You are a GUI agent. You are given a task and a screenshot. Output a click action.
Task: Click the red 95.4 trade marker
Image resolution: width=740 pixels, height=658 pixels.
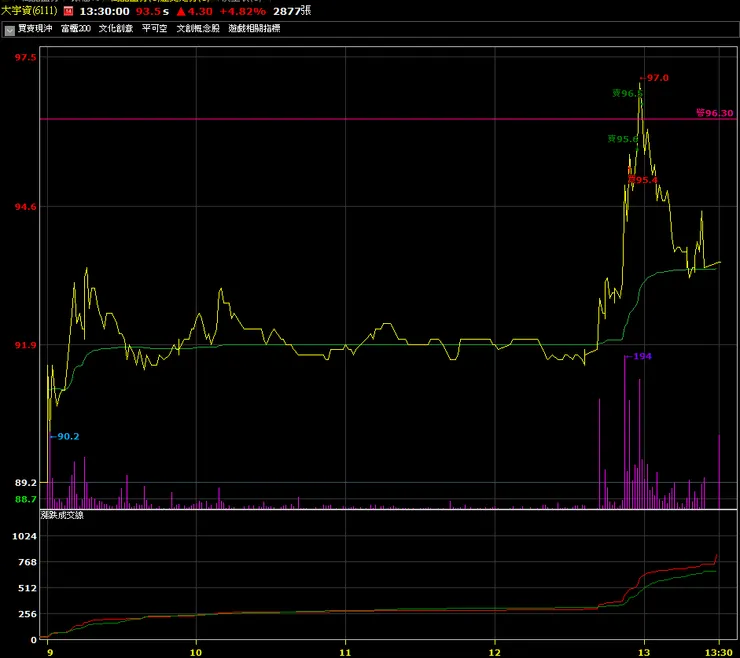[643, 180]
